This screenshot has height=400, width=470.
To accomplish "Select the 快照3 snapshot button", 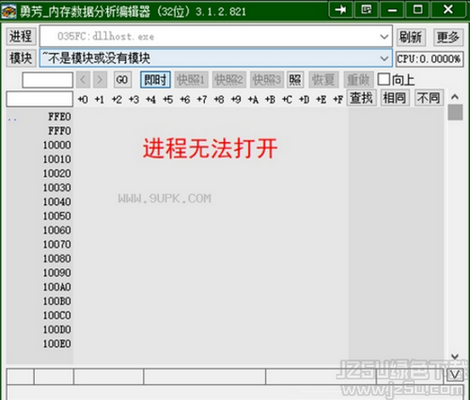I will [267, 80].
